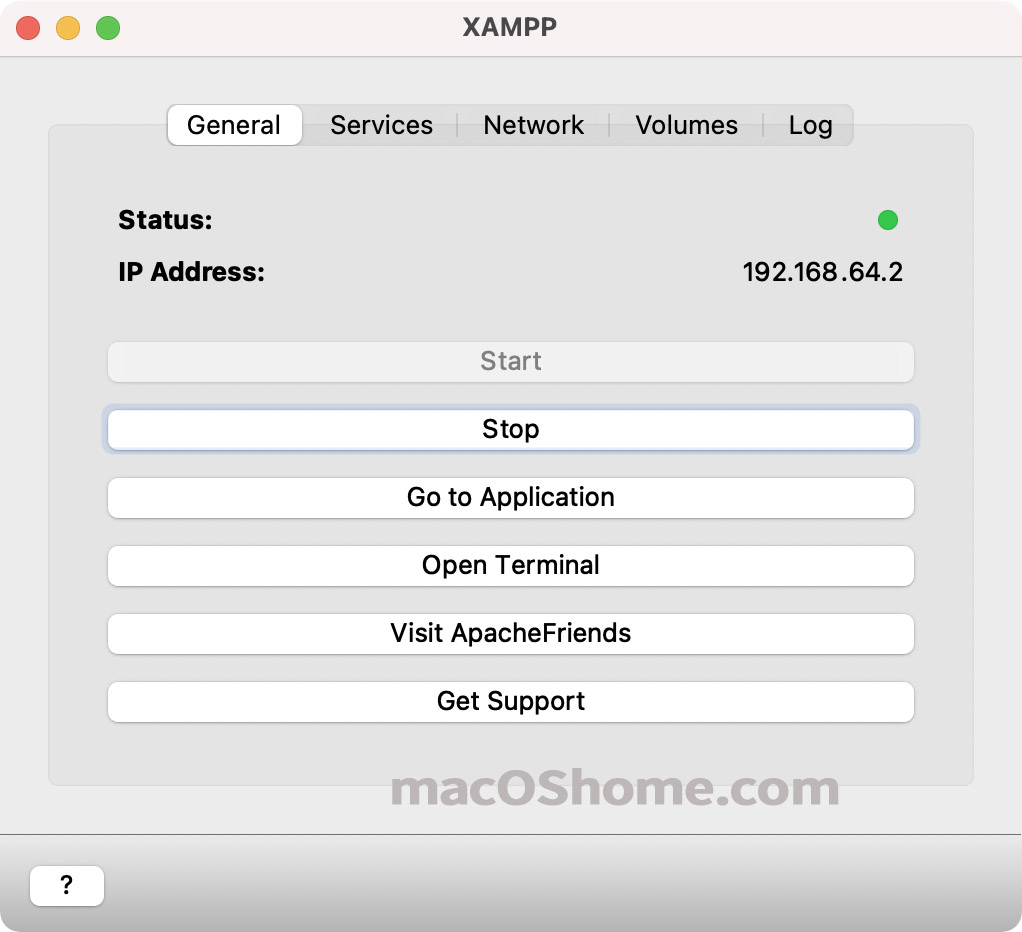Click Go to Application button
1022x932 pixels.
pos(510,498)
